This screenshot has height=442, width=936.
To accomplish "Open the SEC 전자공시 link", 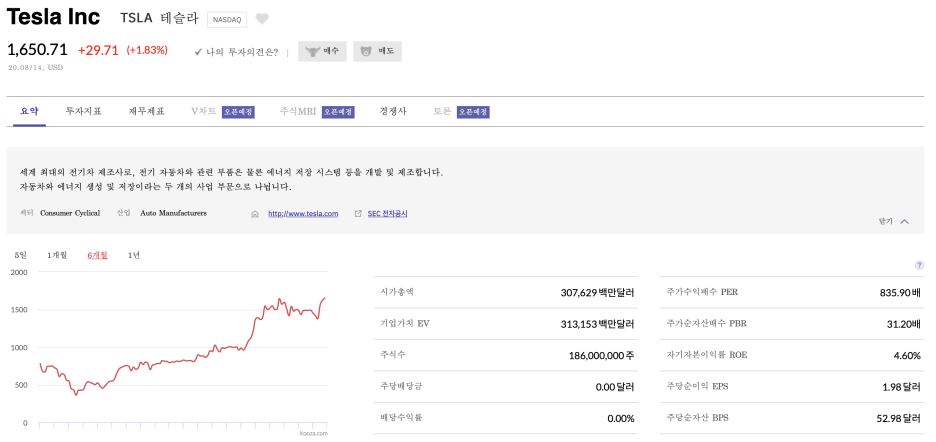I will pyautogui.click(x=387, y=213).
